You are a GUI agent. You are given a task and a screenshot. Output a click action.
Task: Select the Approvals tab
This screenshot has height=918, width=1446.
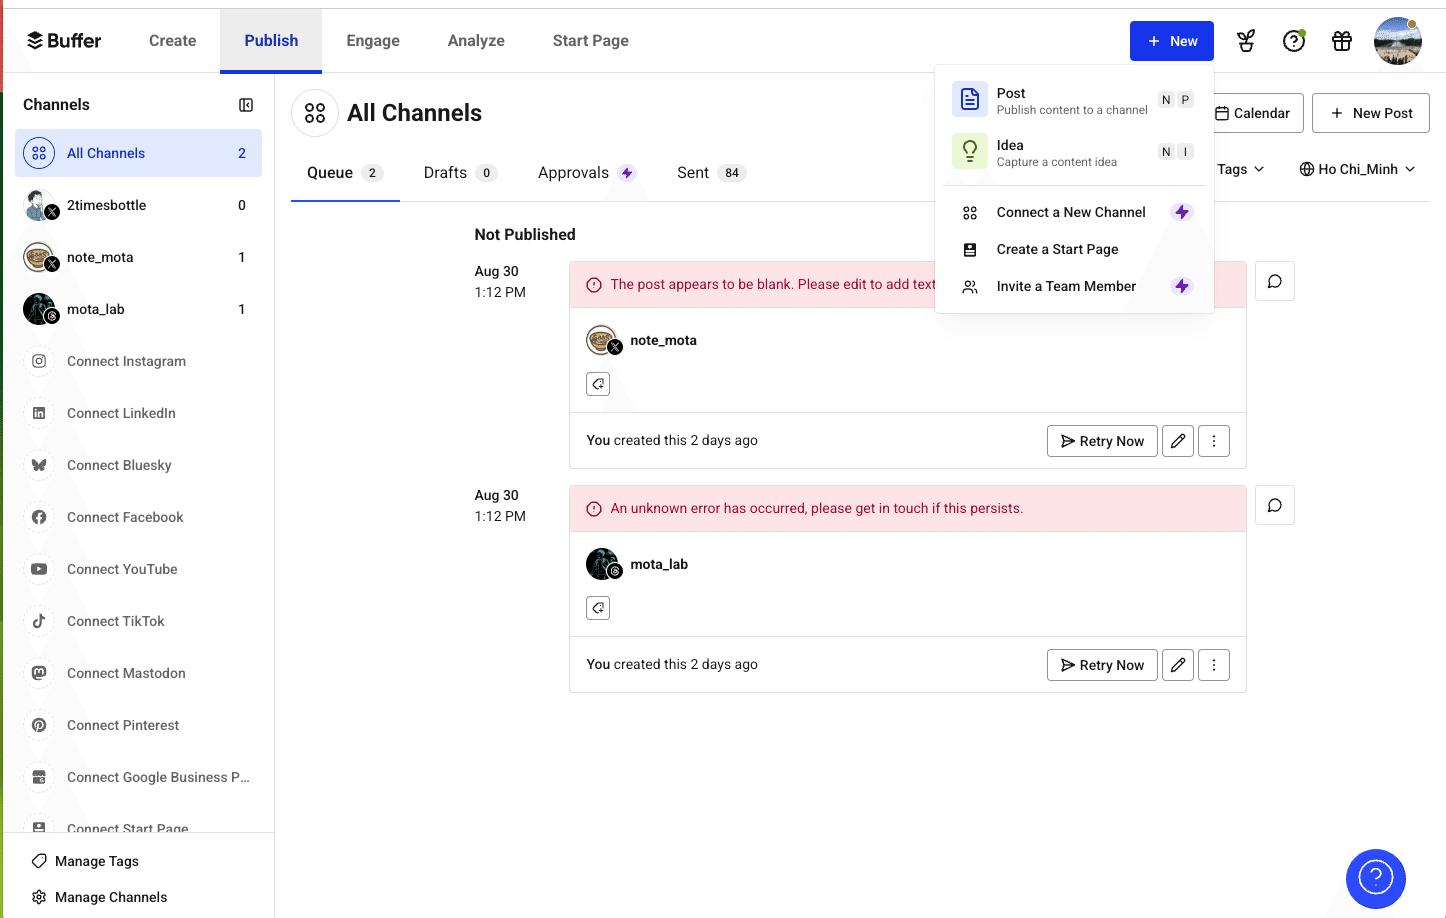(x=587, y=173)
